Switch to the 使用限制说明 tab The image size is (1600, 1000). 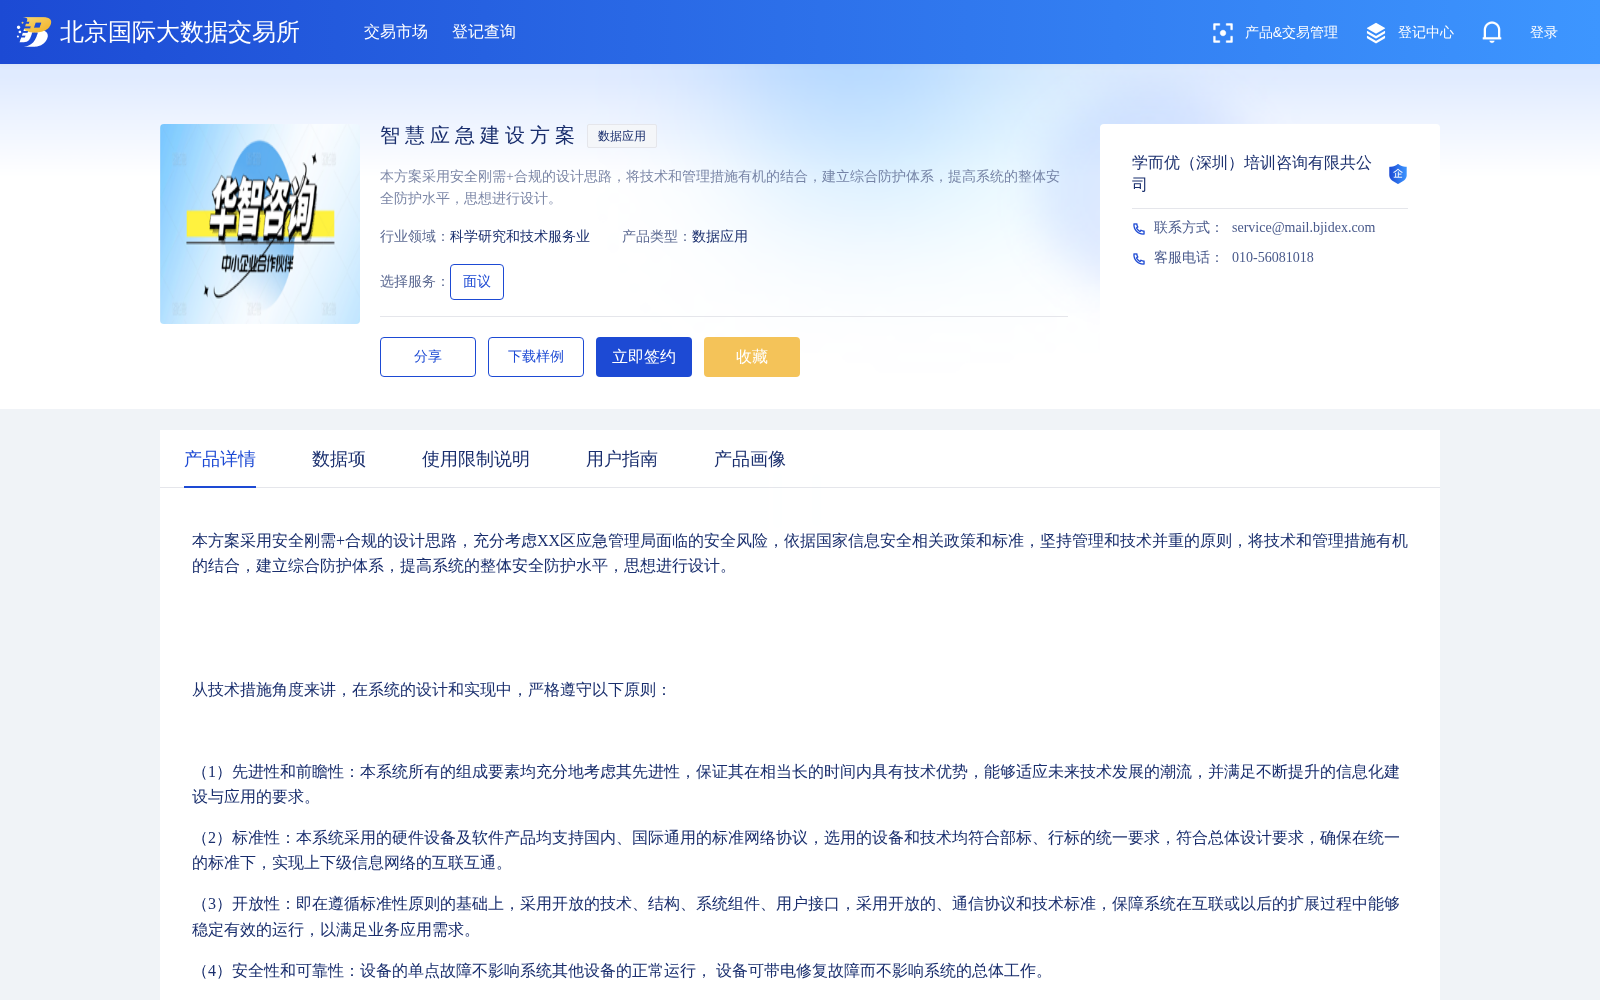tap(476, 459)
